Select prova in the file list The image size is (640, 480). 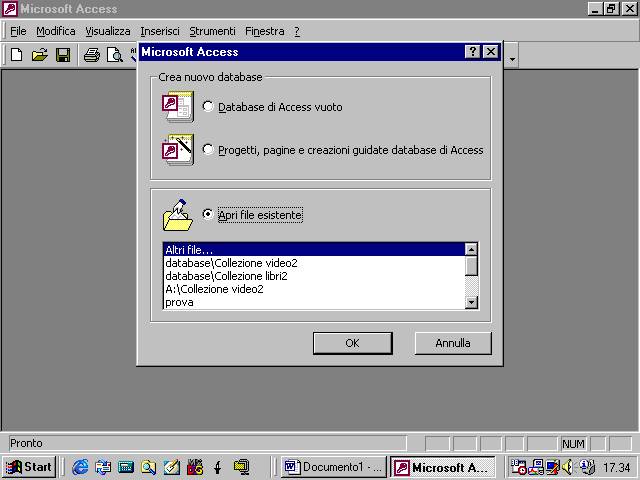314,302
